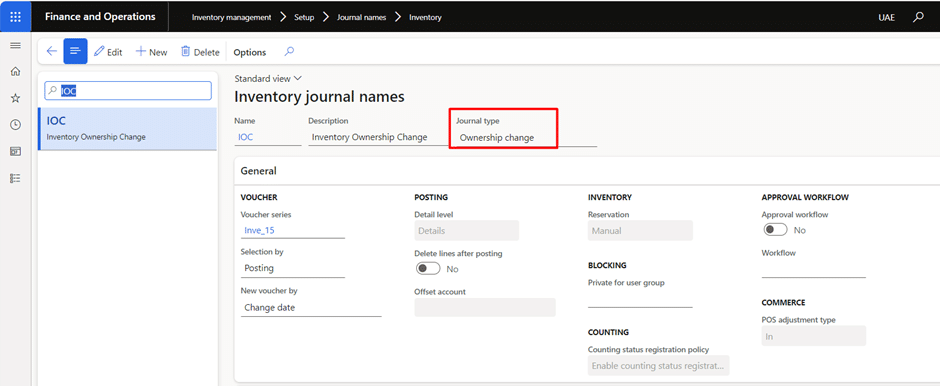This screenshot has width=940, height=386.
Task: Go to Home icon in sidebar
Action: (x=16, y=72)
